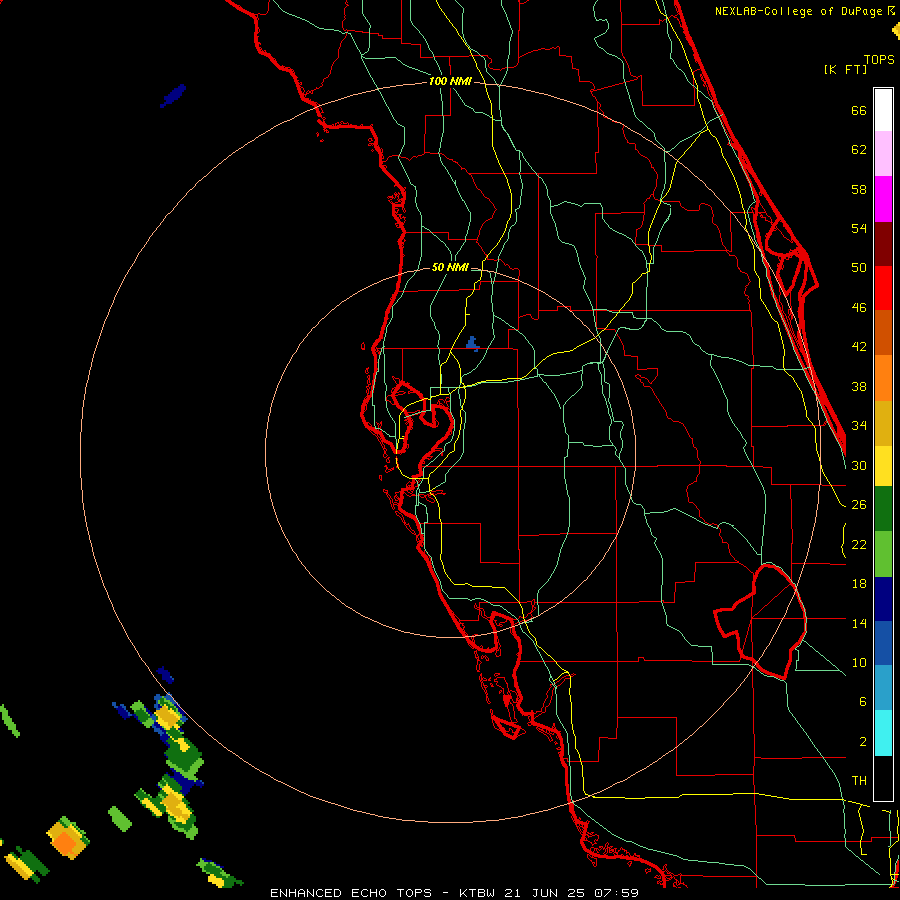Click the orange echo cell at bottom left

pos(67,839)
